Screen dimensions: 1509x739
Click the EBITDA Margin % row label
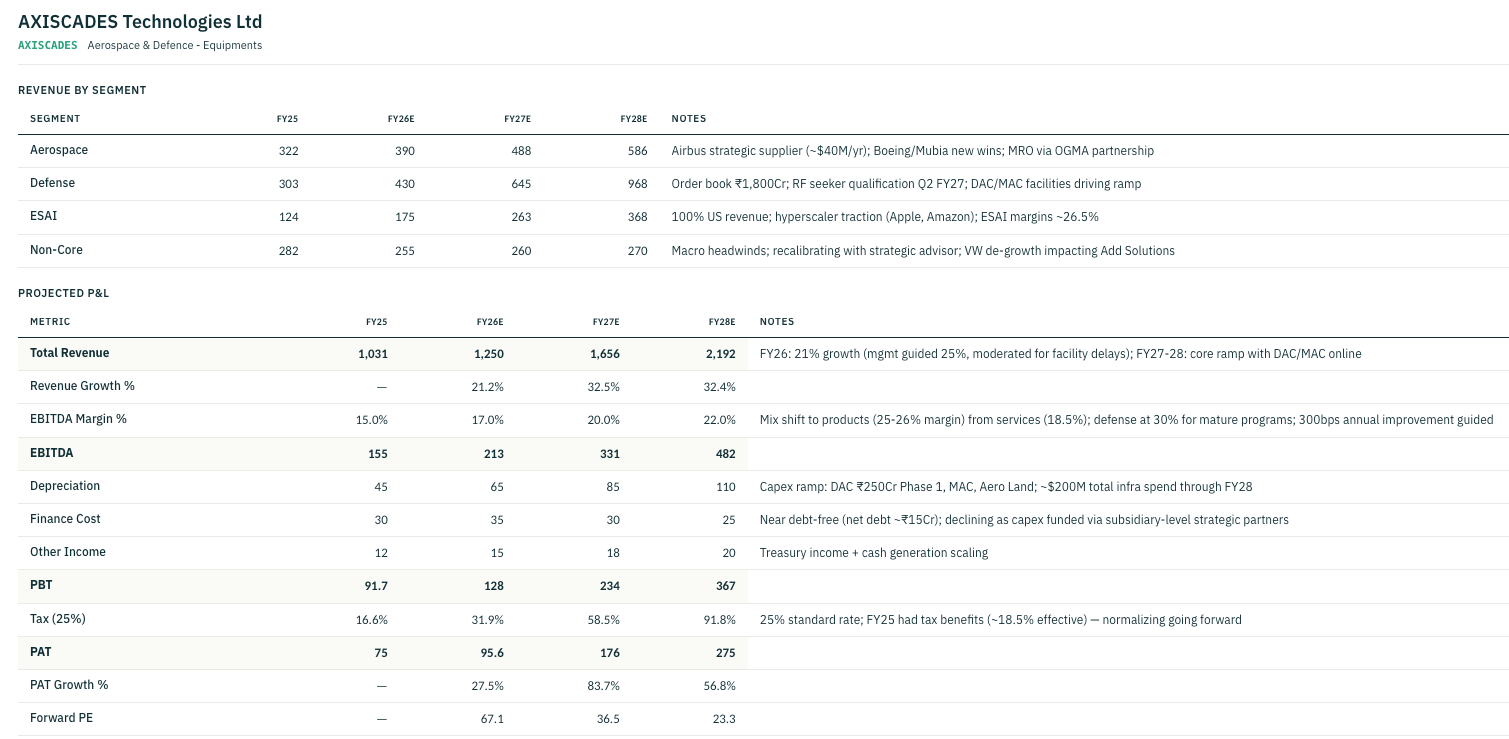pyautogui.click(x=78, y=419)
